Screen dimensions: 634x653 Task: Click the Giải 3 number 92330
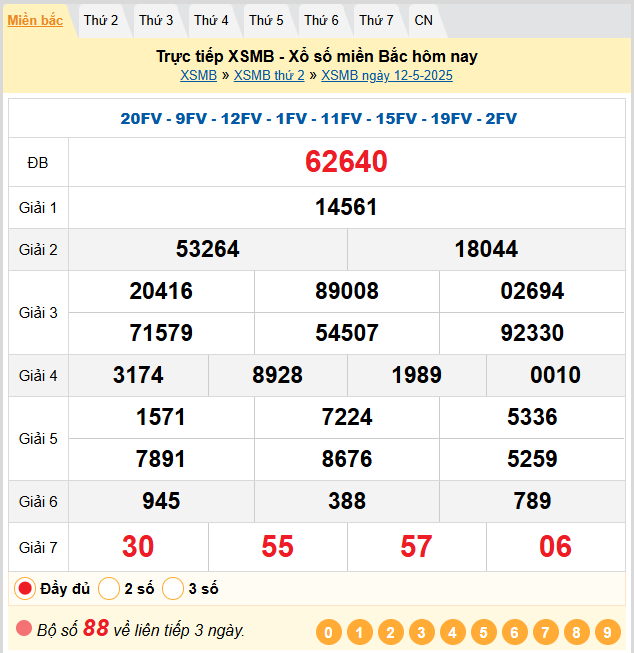pyautogui.click(x=532, y=333)
